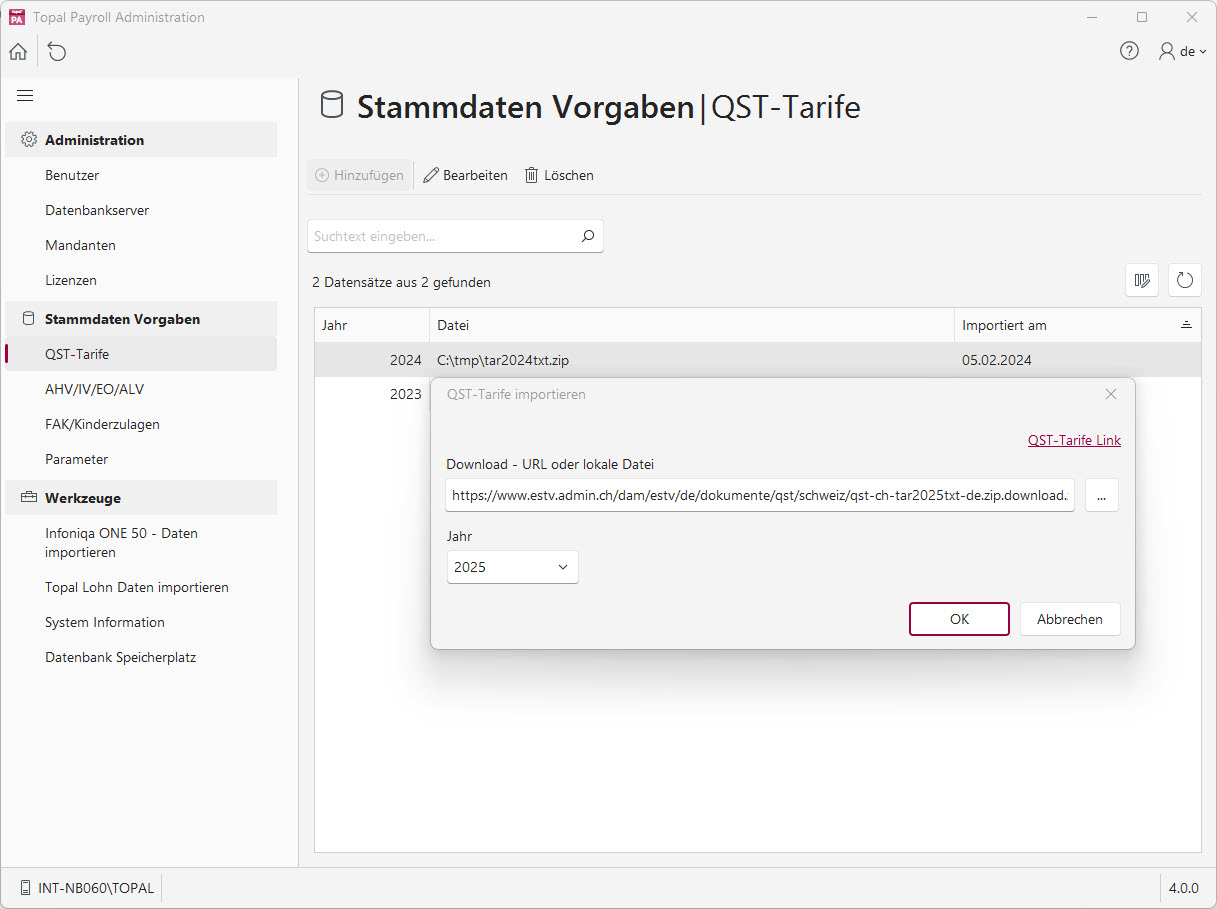Click the Werkzeuge section header
1217x909 pixels.
141,497
